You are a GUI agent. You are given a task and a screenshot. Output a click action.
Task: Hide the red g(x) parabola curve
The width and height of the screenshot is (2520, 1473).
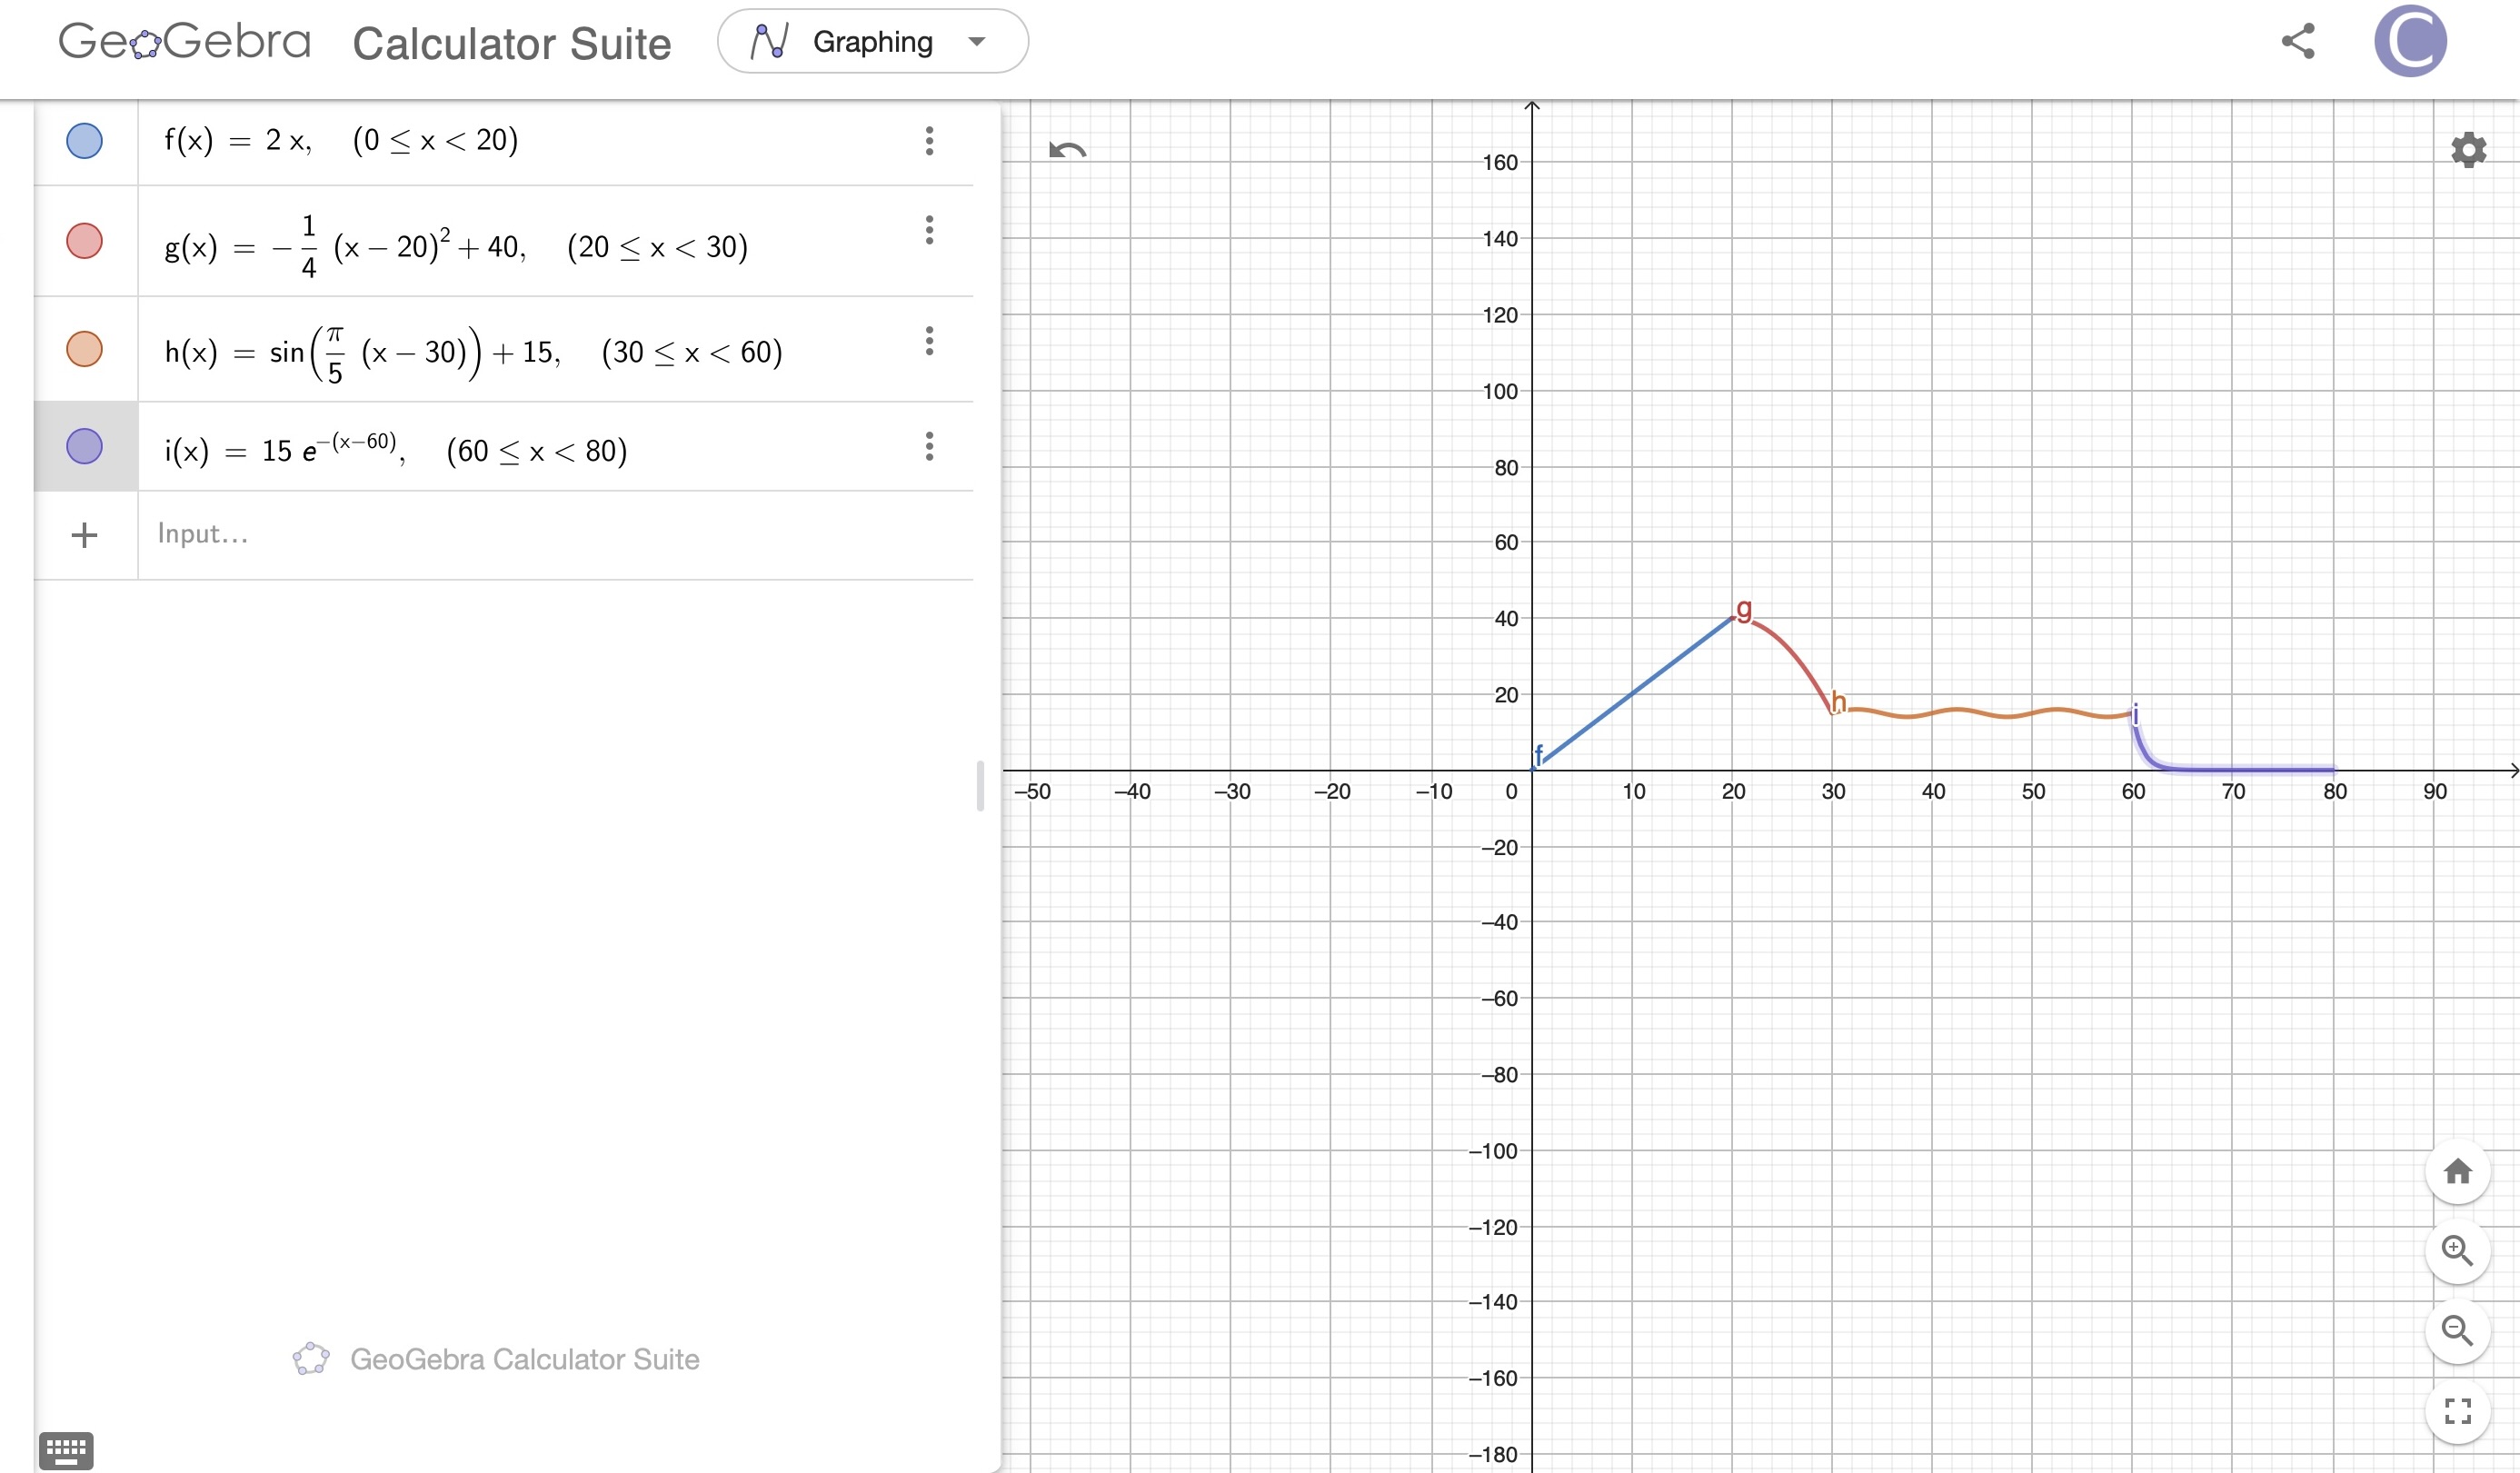(84, 241)
